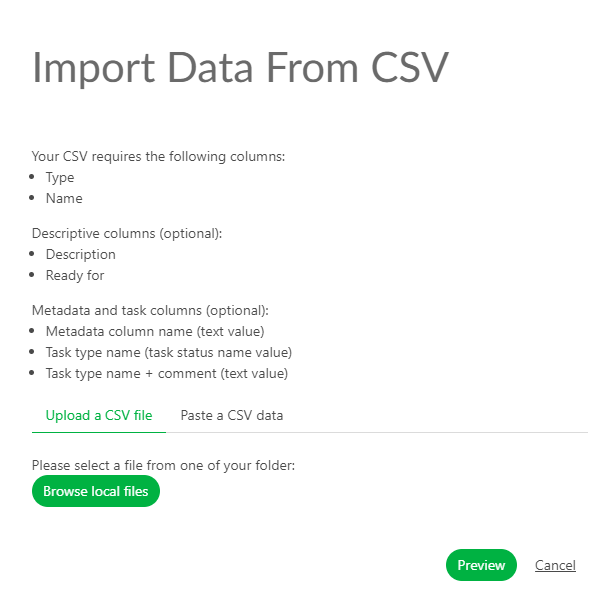Viewport: 600px width, 611px height.
Task: Click the Your CSV requires the following columns text
Action: click(159, 157)
